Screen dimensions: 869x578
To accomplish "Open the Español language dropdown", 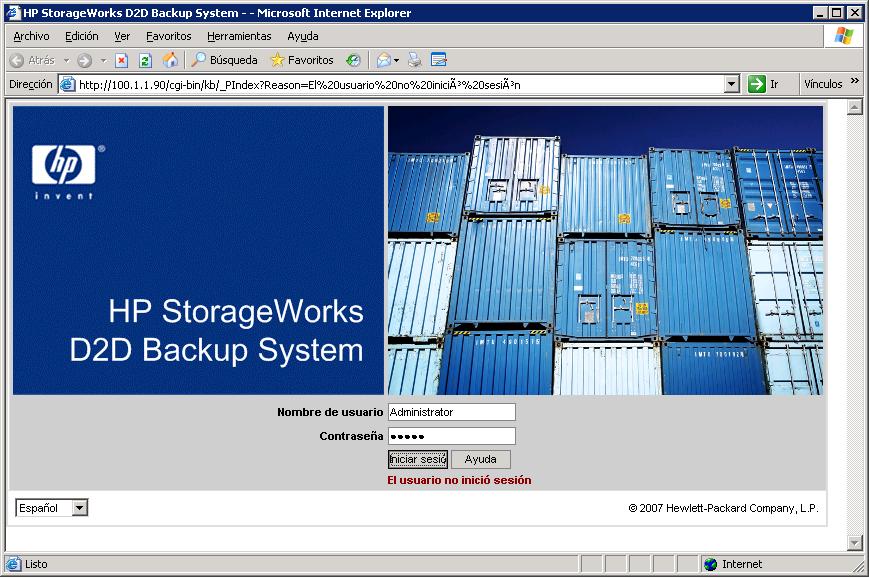I will tap(52, 508).
